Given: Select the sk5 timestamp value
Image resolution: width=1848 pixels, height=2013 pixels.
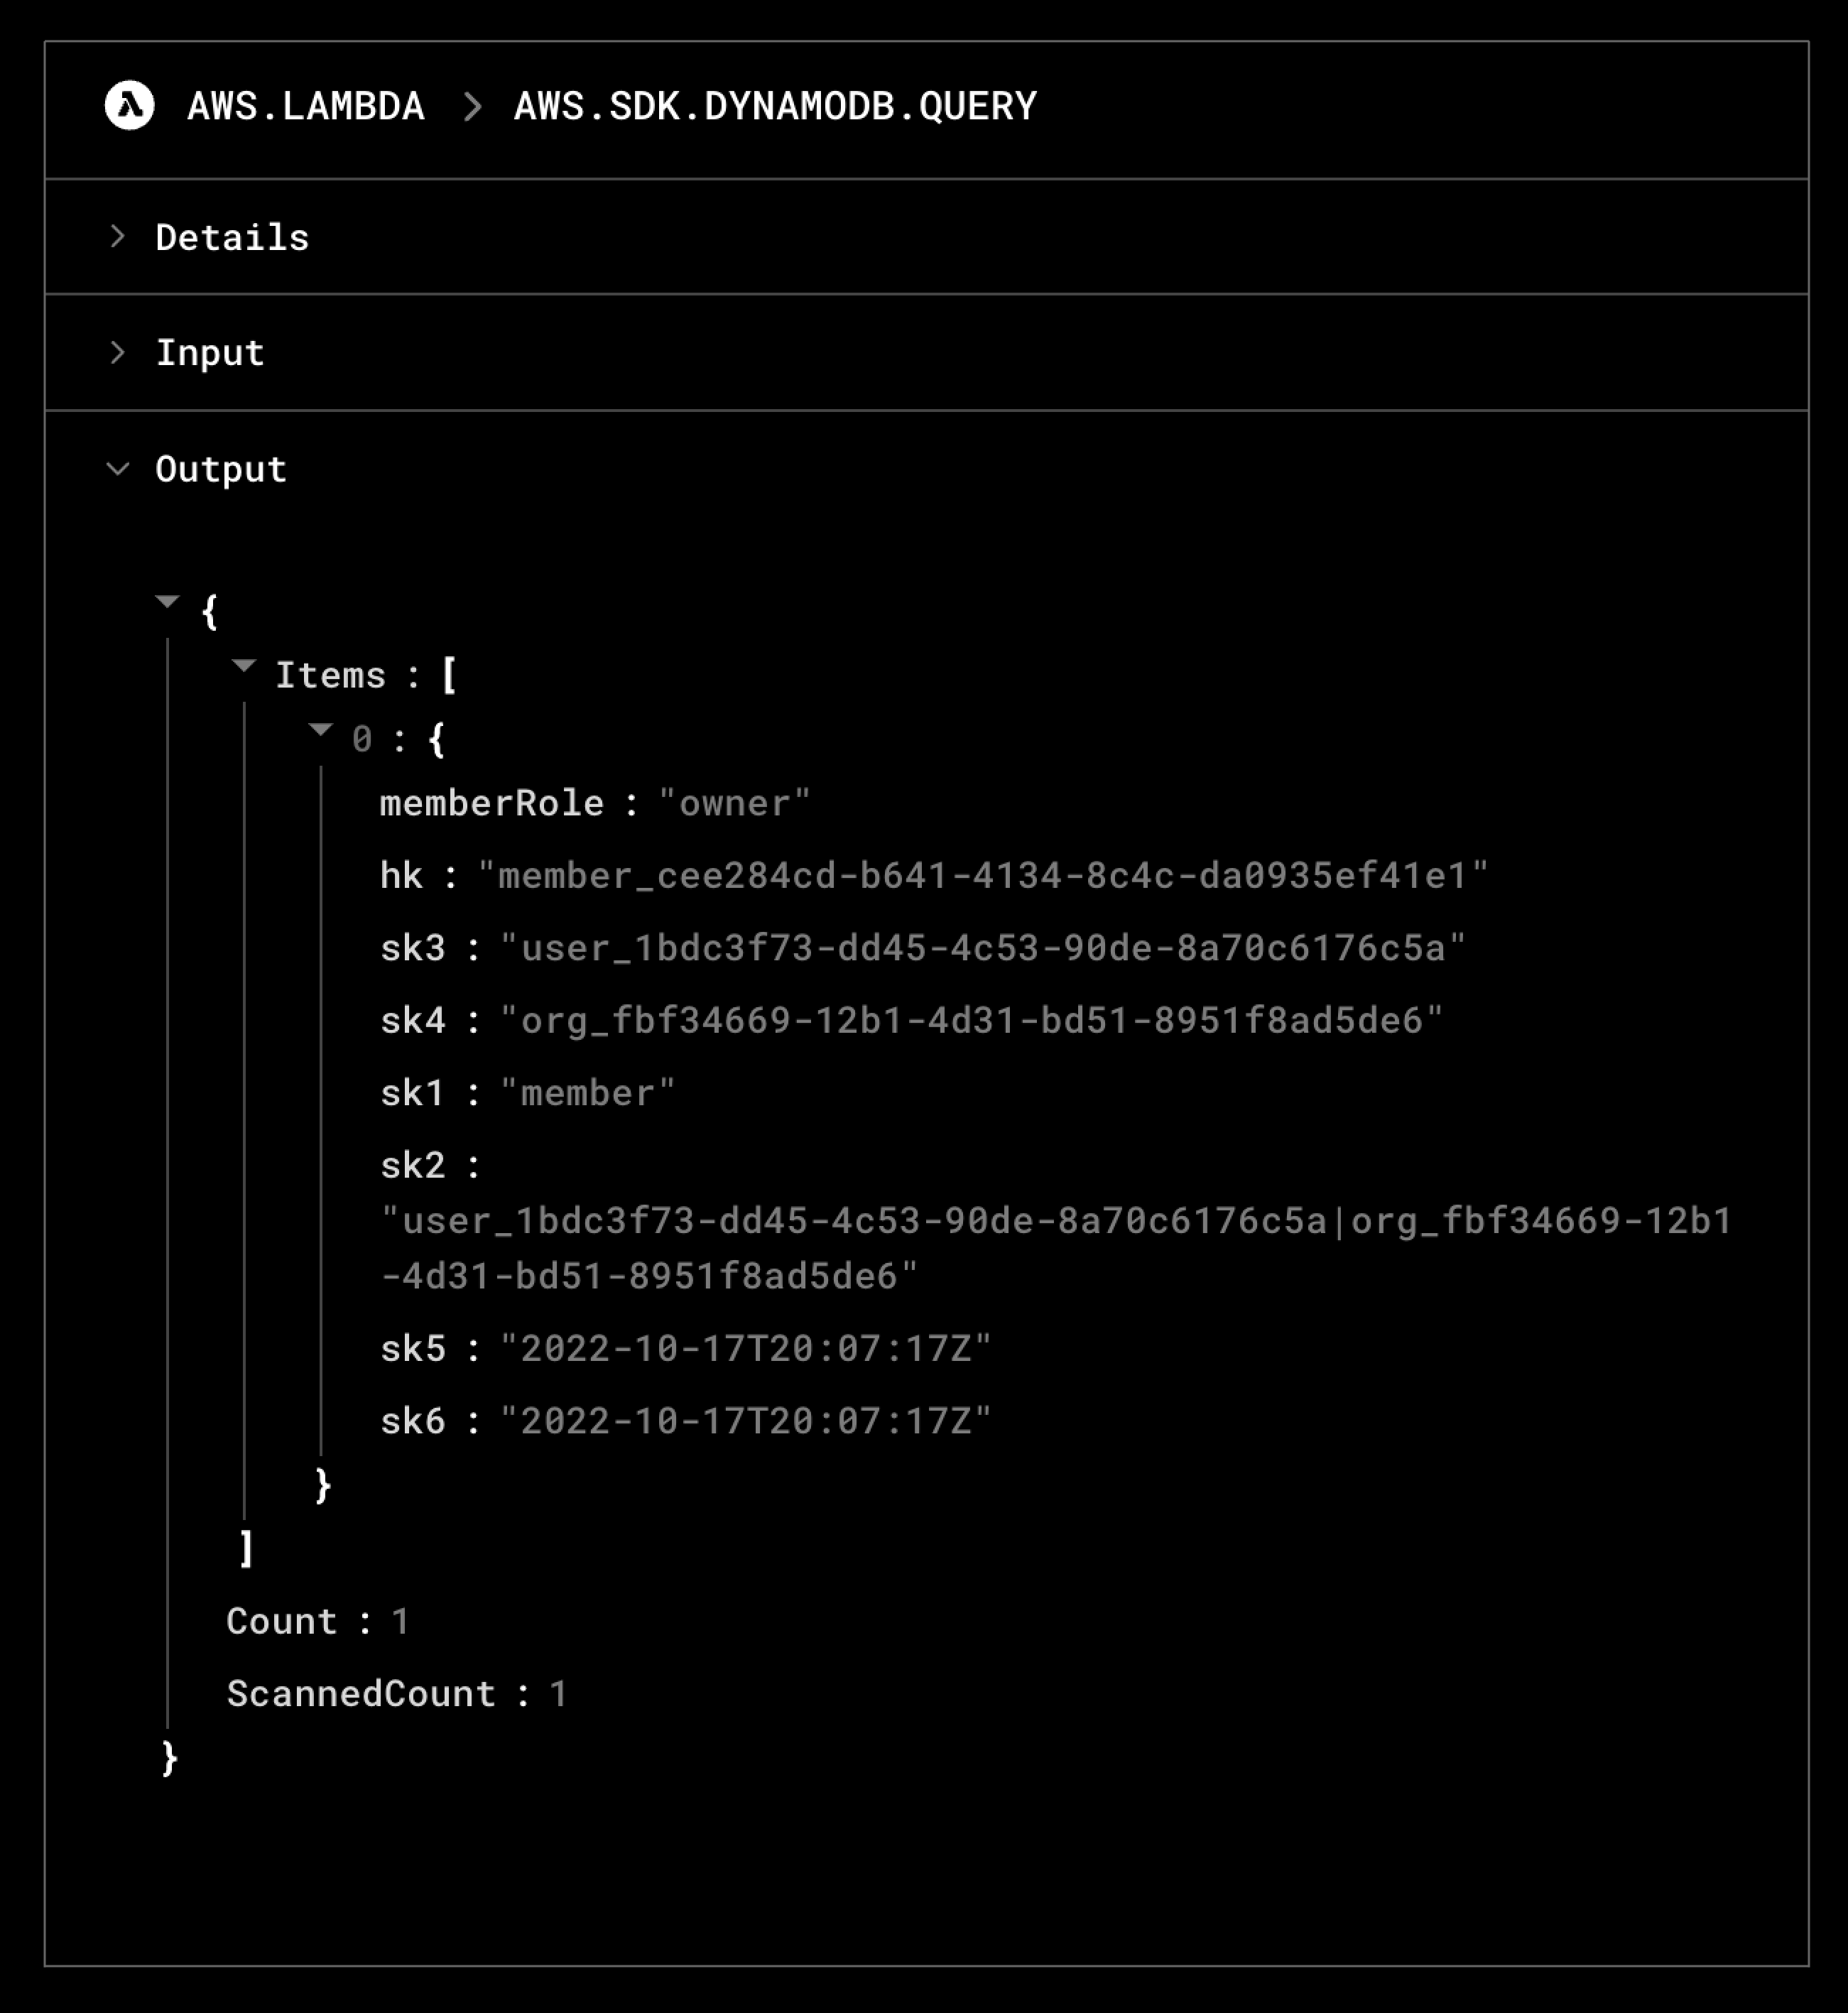Looking at the screenshot, I should 745,1349.
